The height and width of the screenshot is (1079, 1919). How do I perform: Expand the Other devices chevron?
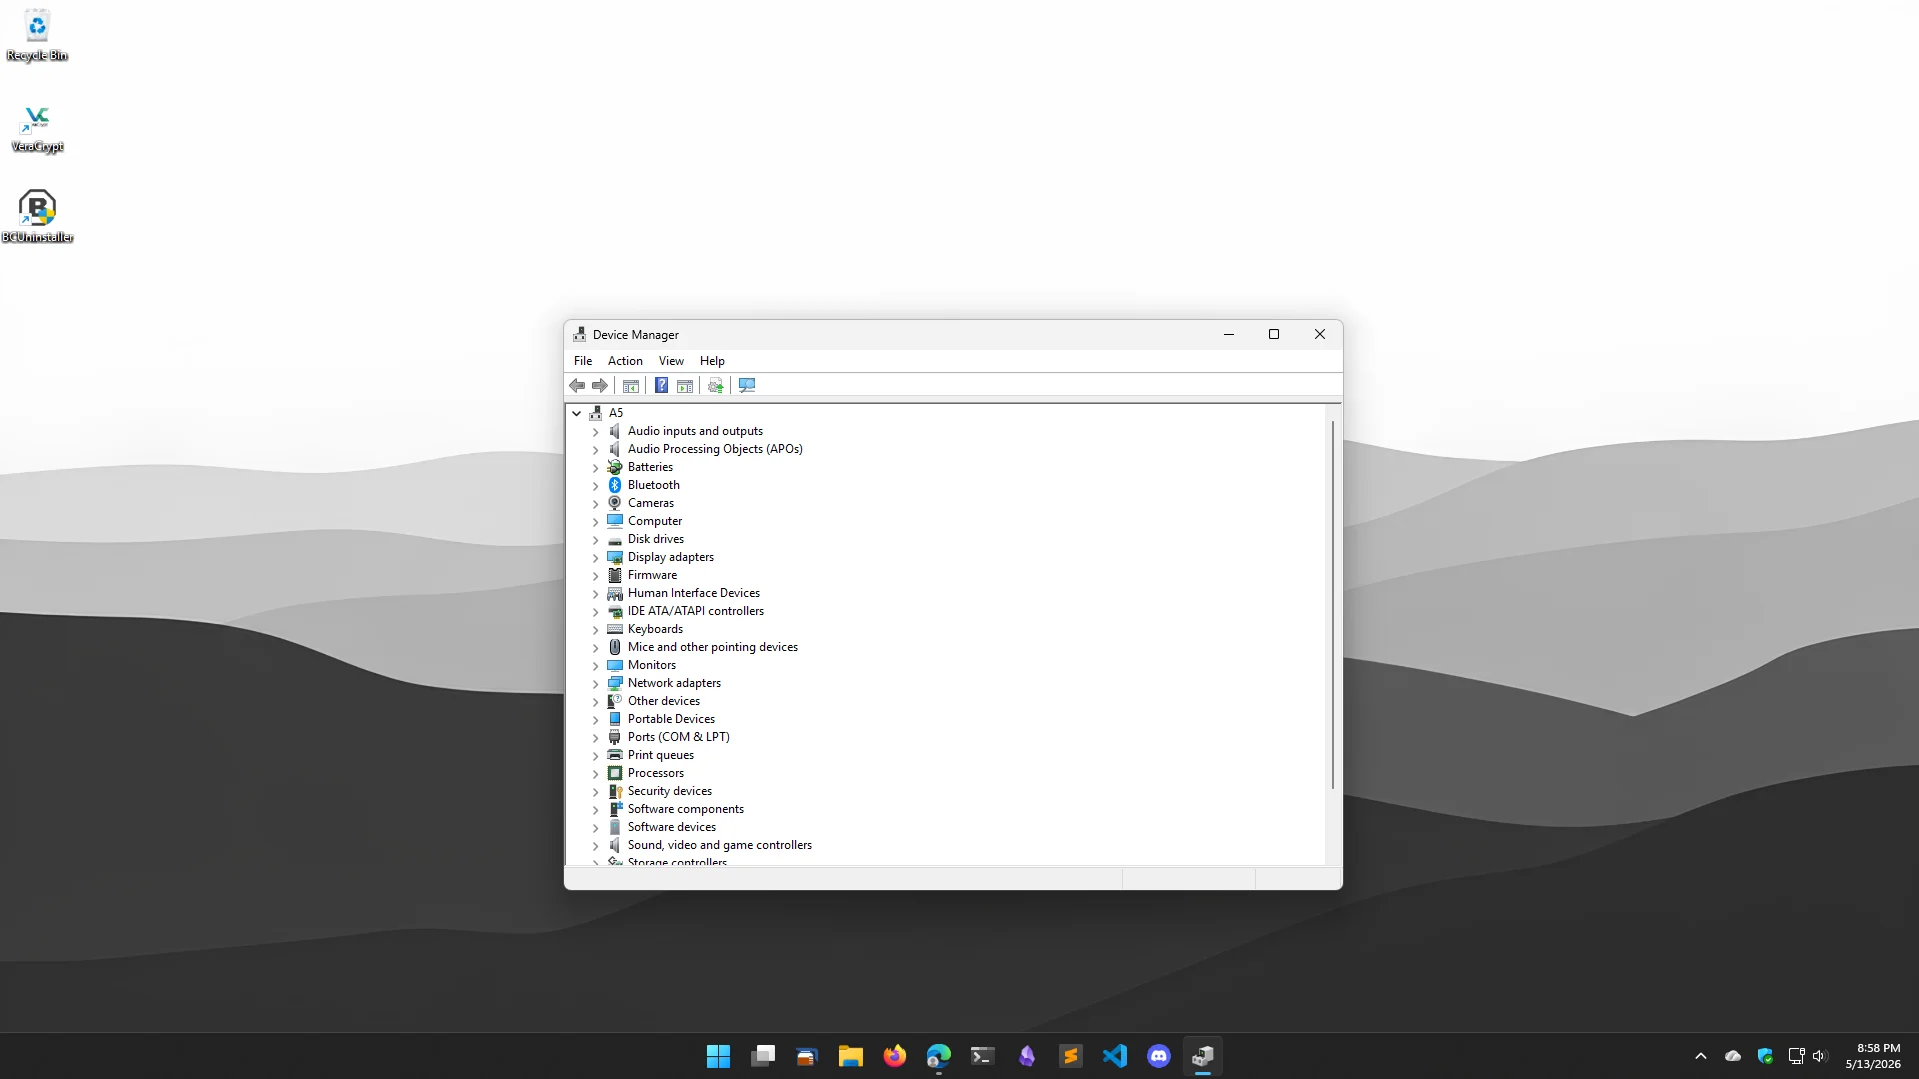tap(596, 702)
